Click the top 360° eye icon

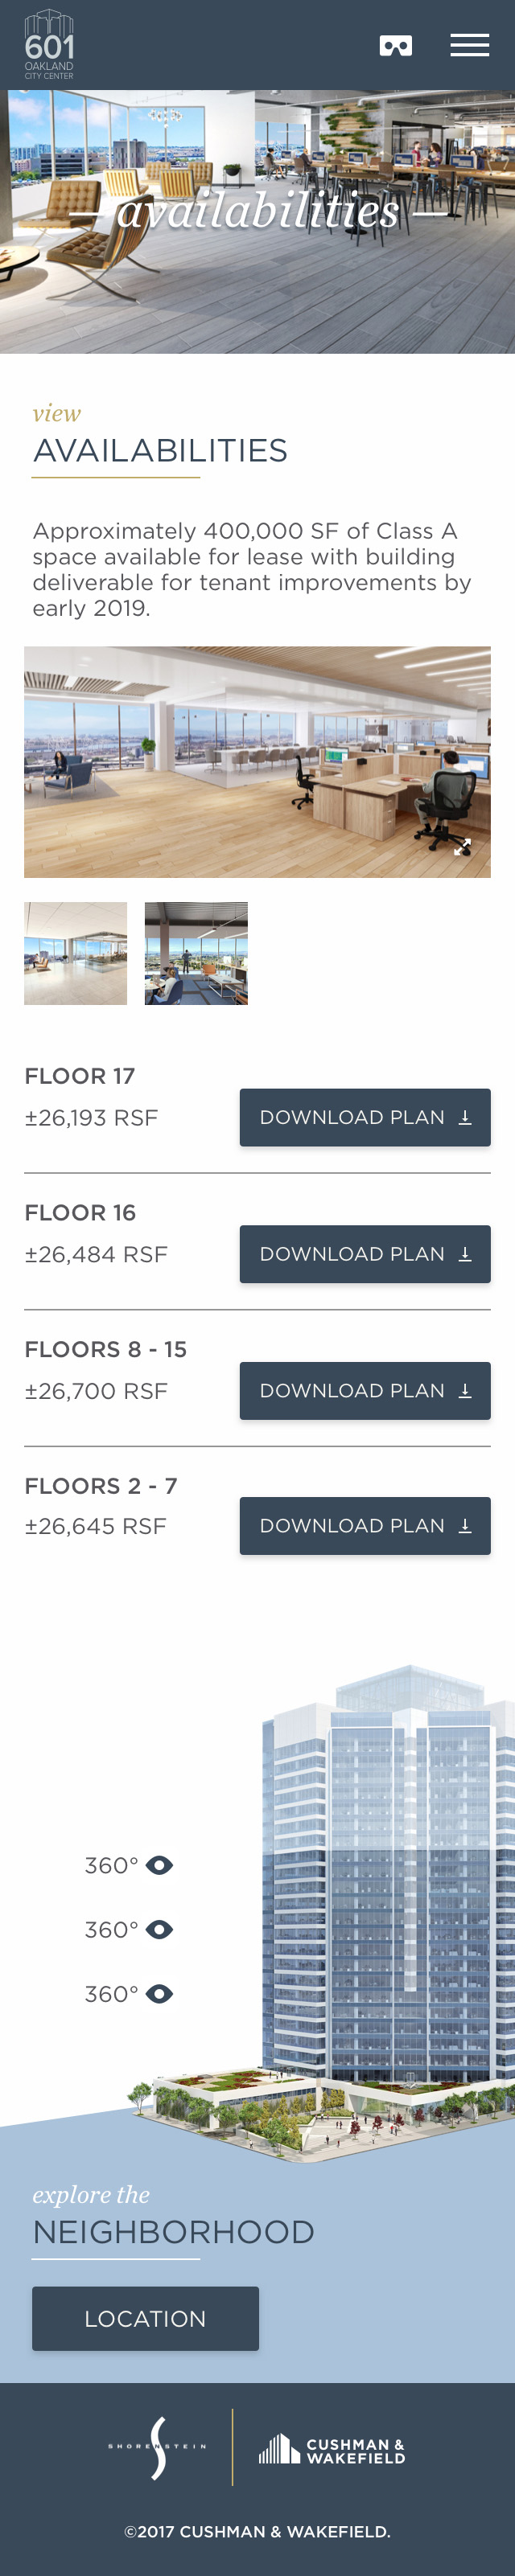point(160,1865)
